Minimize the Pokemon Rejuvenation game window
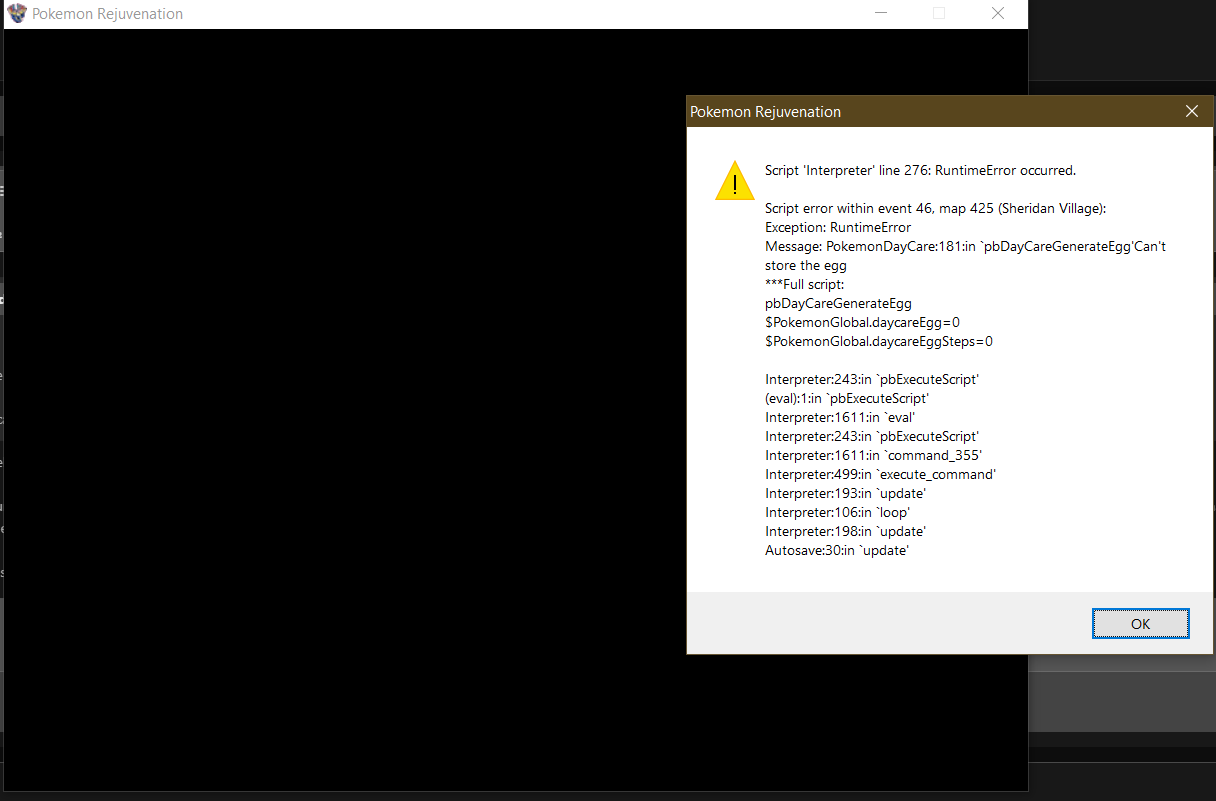 coord(881,14)
